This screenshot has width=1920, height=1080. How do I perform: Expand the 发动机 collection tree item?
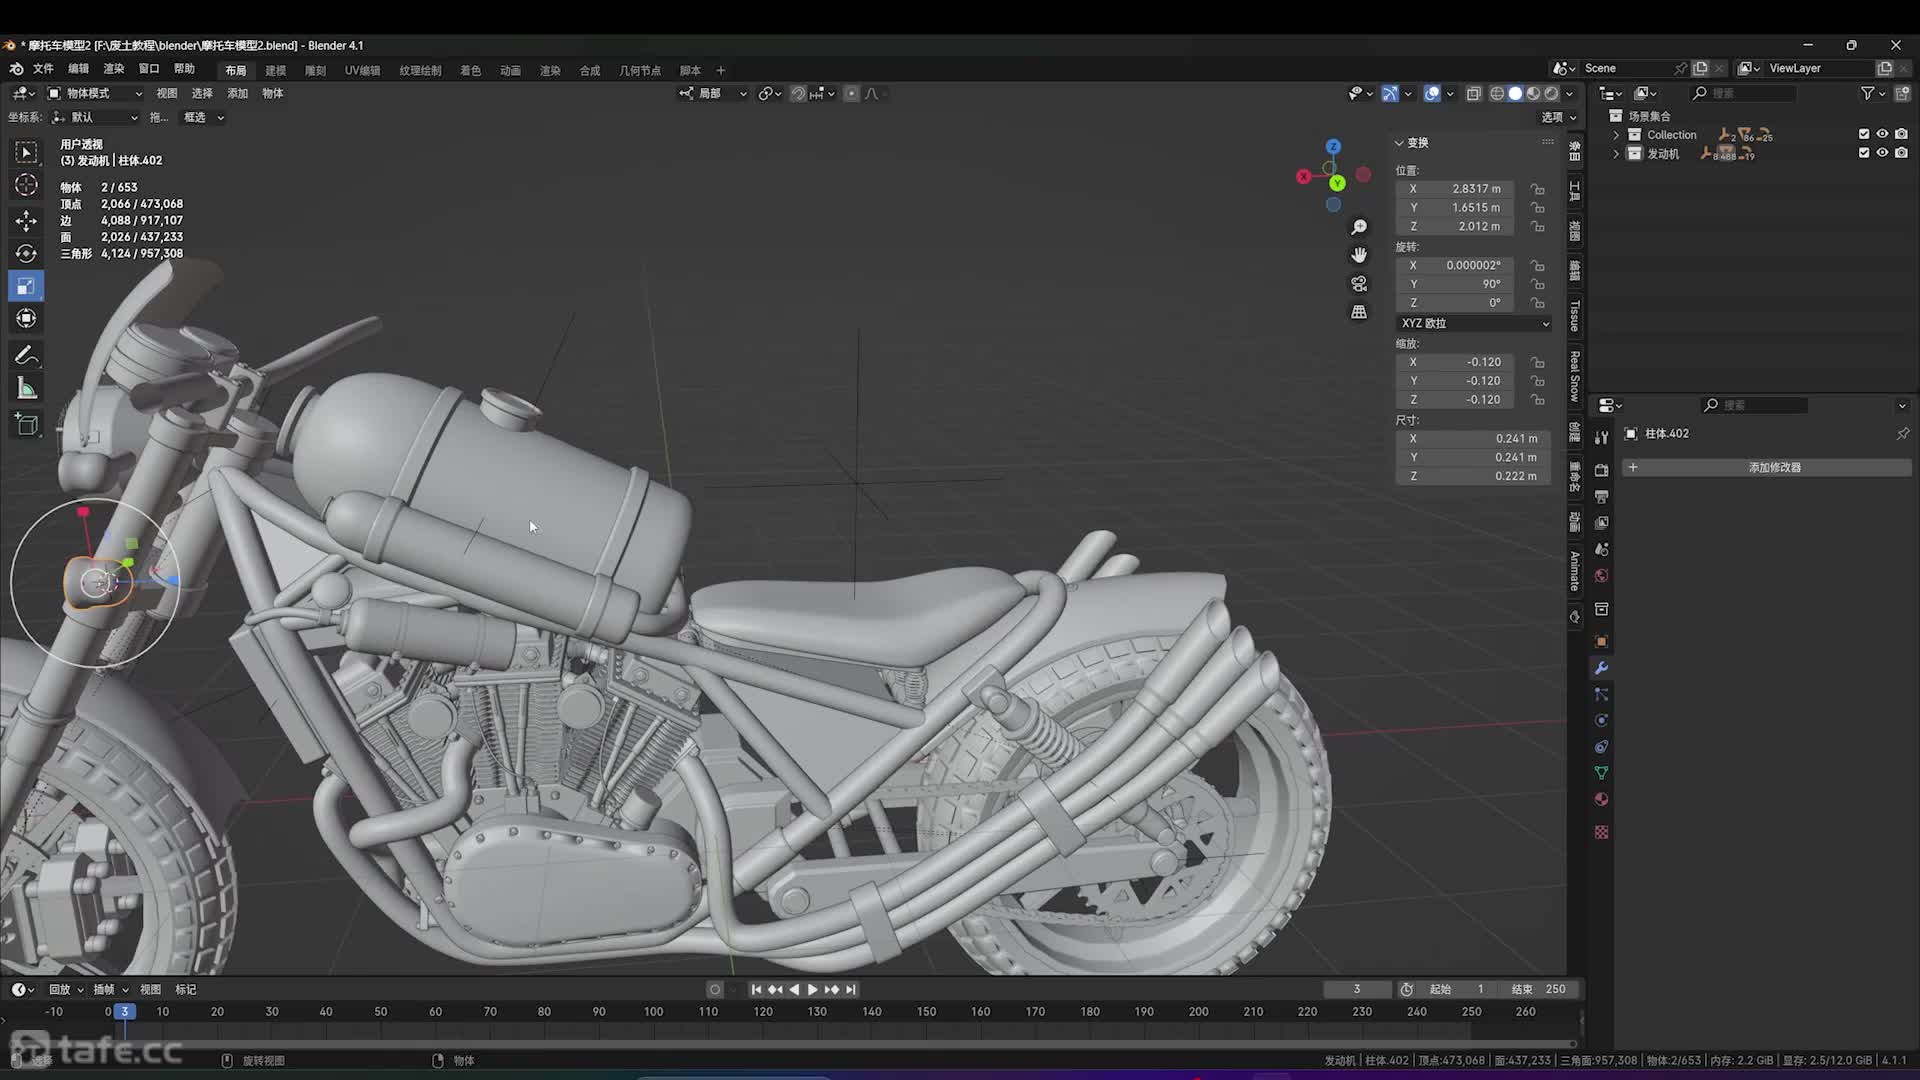point(1616,154)
